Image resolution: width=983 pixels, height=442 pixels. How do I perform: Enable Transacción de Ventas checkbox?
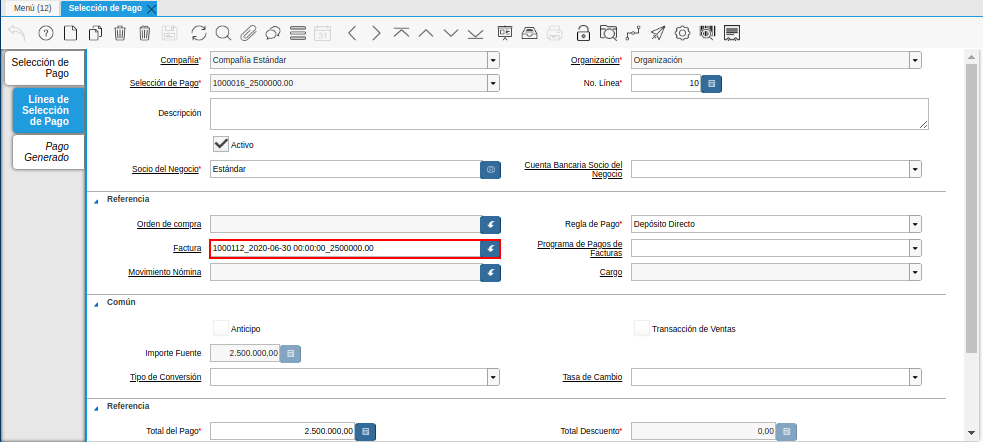(641, 328)
